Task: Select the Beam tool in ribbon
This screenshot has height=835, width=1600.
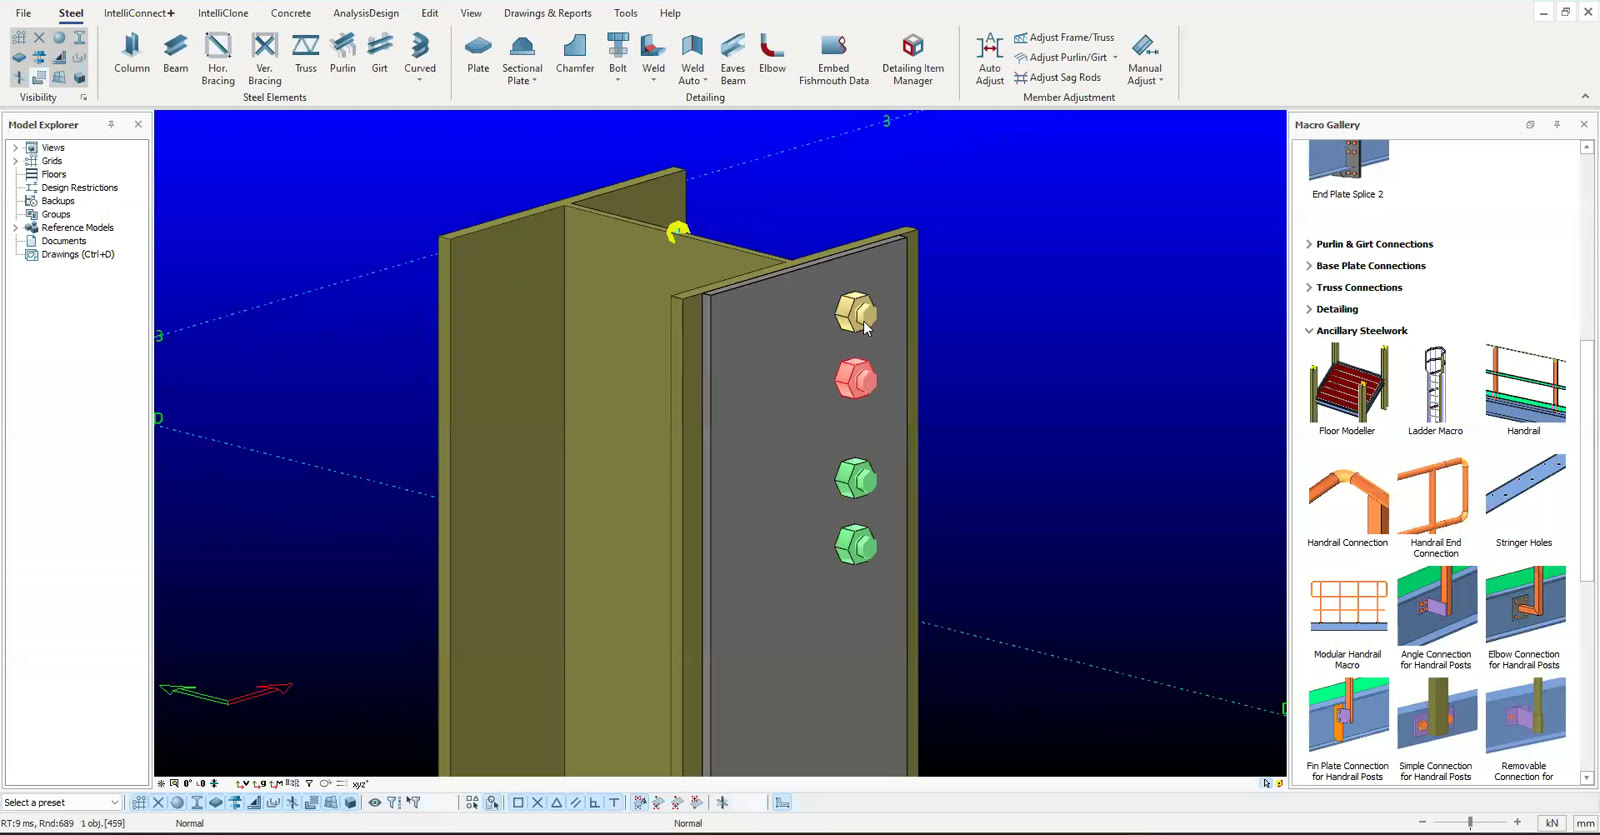Action: pos(176,54)
